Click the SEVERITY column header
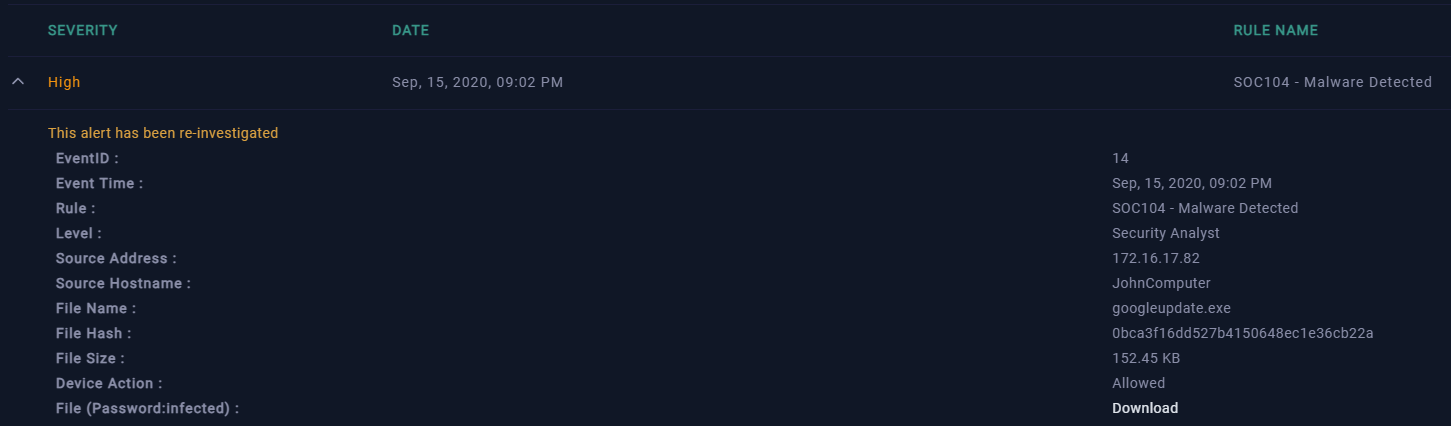This screenshot has width=1451, height=426. tap(82, 31)
